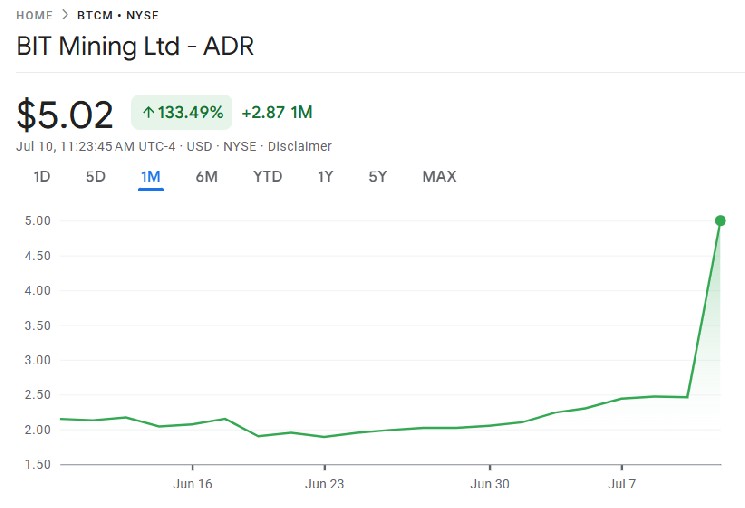This screenshot has height=508, width=745.
Task: Show the 1Y chart range
Action: point(325,177)
